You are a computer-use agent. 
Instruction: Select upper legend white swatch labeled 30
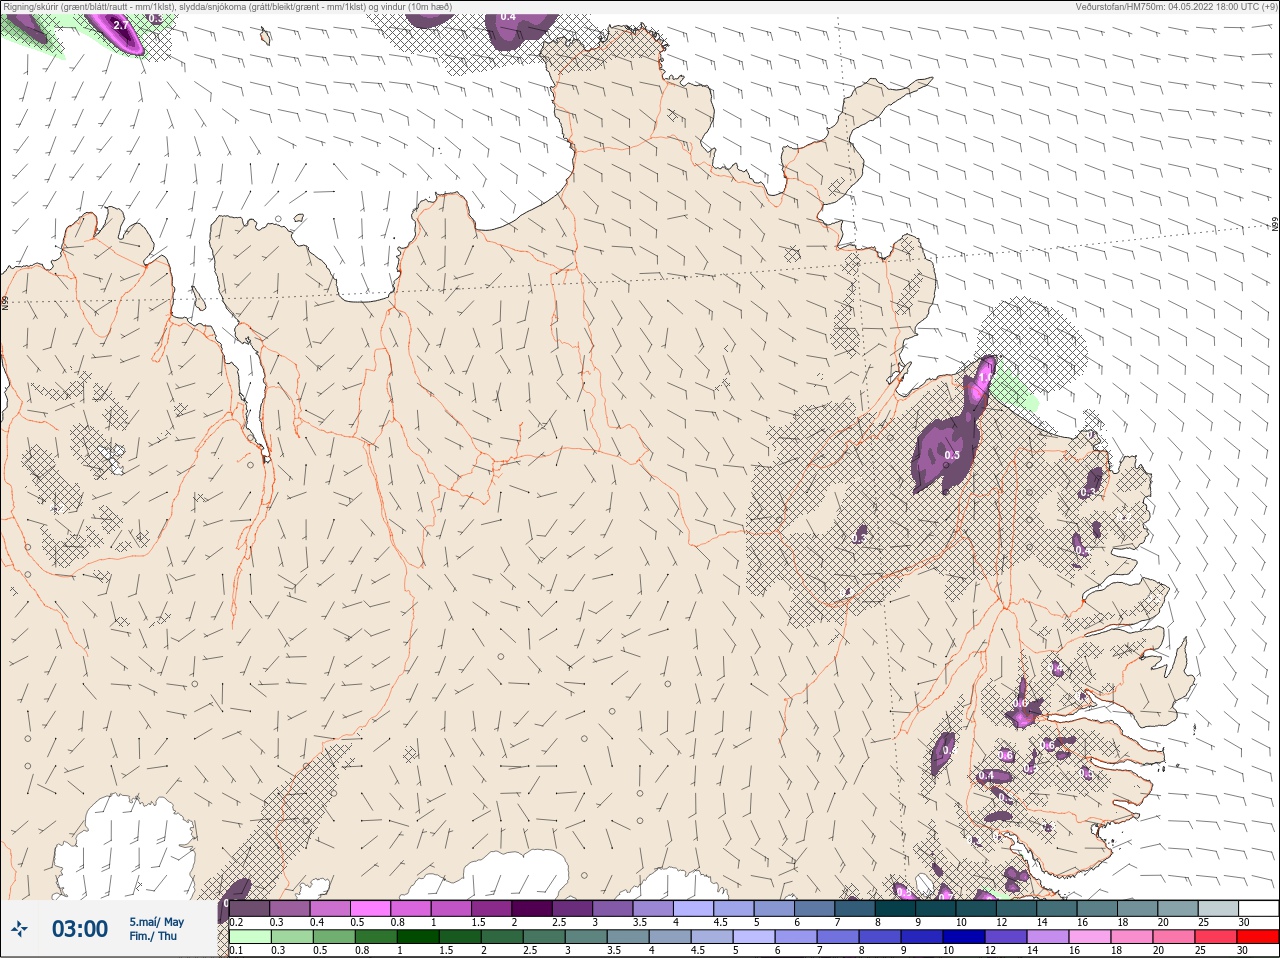tap(1258, 908)
